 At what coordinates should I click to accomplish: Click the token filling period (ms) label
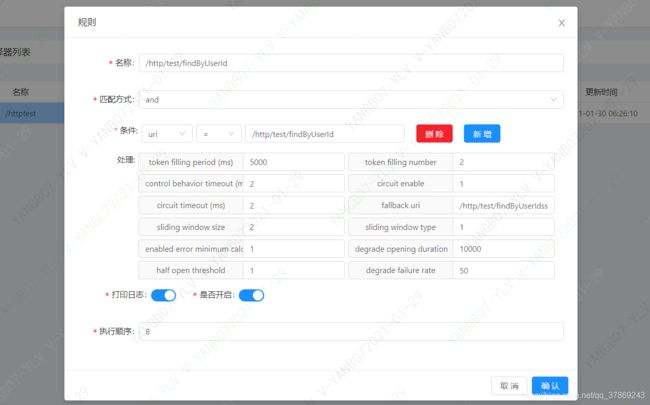coord(191,162)
